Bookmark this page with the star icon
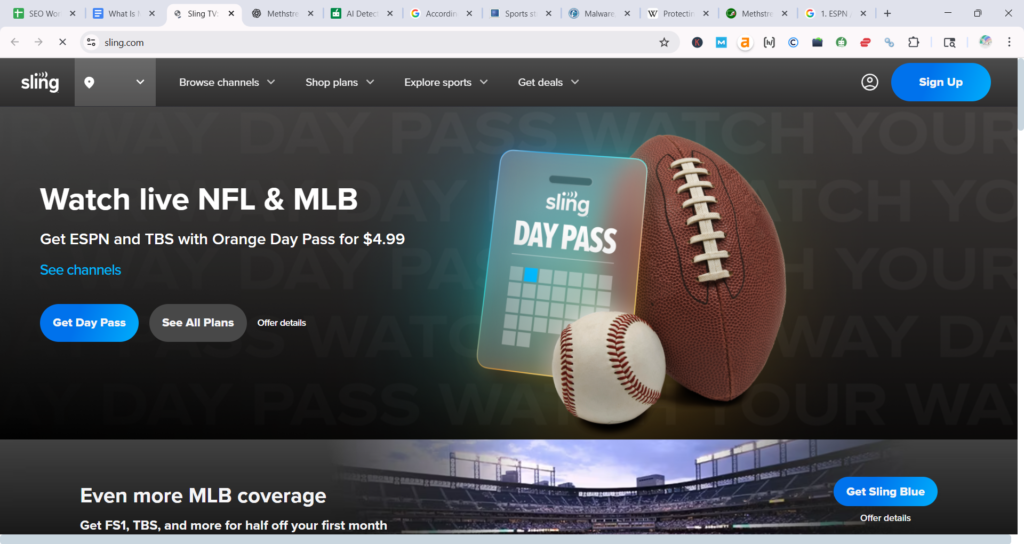1024x544 pixels. pos(664,42)
